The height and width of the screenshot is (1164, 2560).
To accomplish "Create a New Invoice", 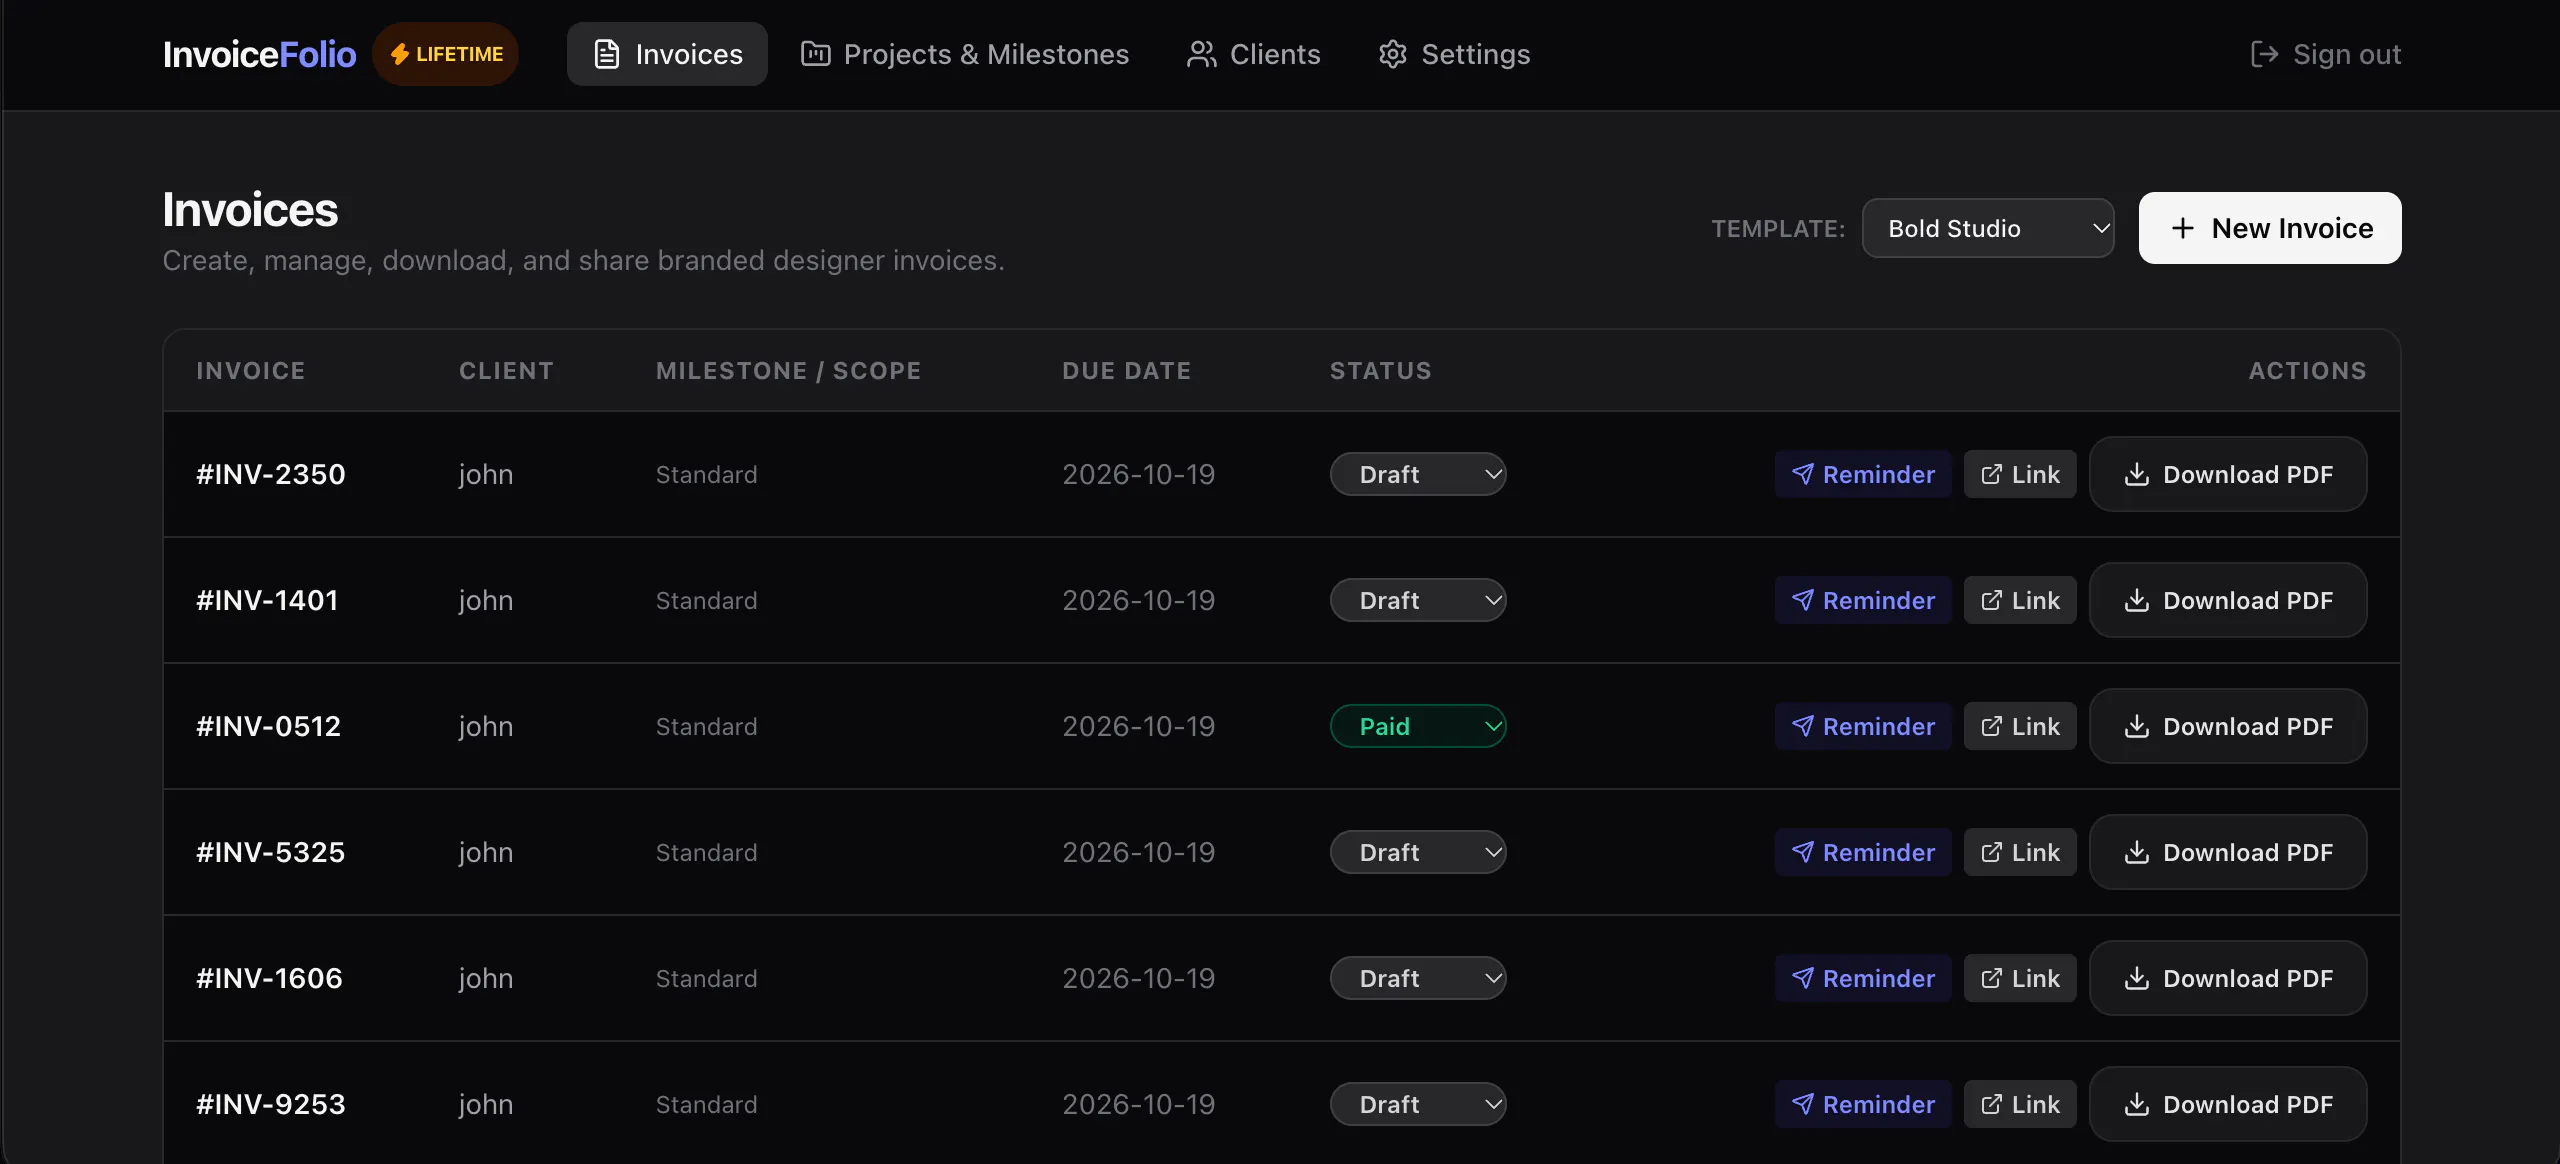I will pos(2270,228).
